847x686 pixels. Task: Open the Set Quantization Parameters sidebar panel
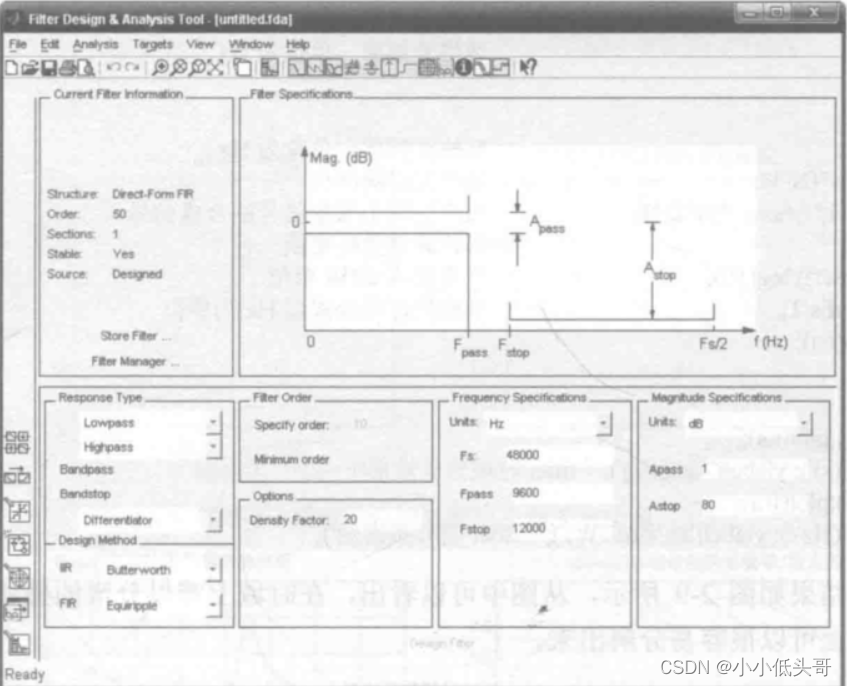pyautogui.click(x=18, y=511)
